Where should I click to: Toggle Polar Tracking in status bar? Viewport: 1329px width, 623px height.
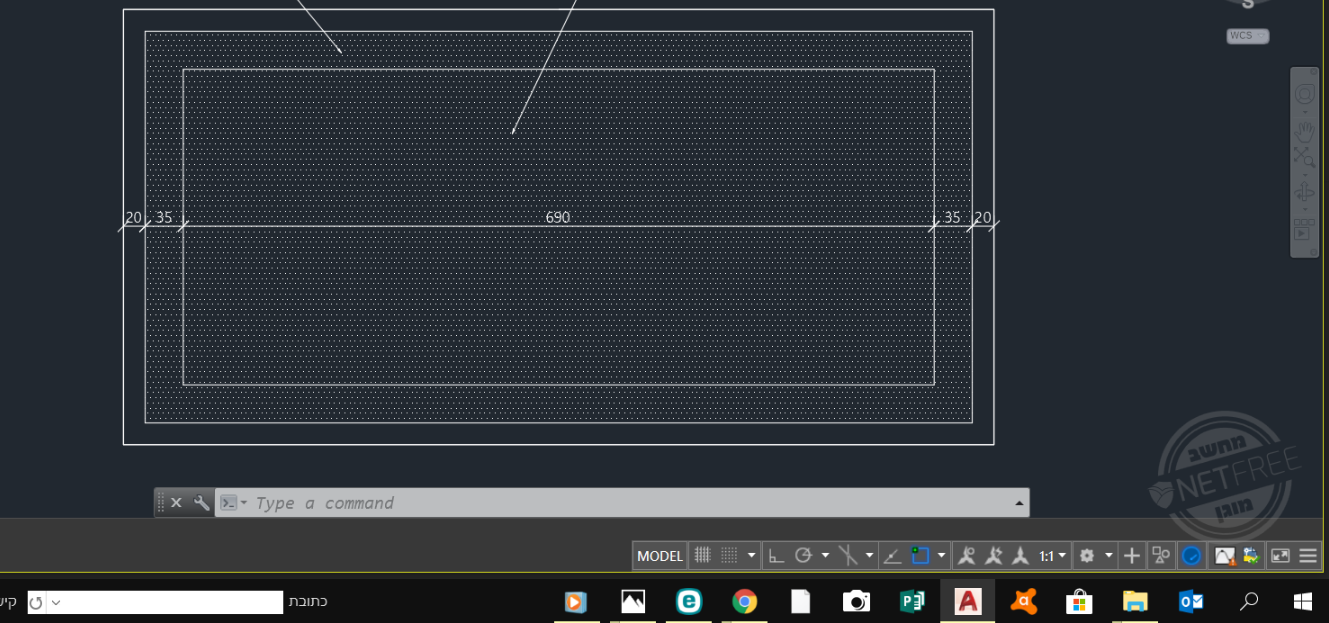tap(803, 556)
